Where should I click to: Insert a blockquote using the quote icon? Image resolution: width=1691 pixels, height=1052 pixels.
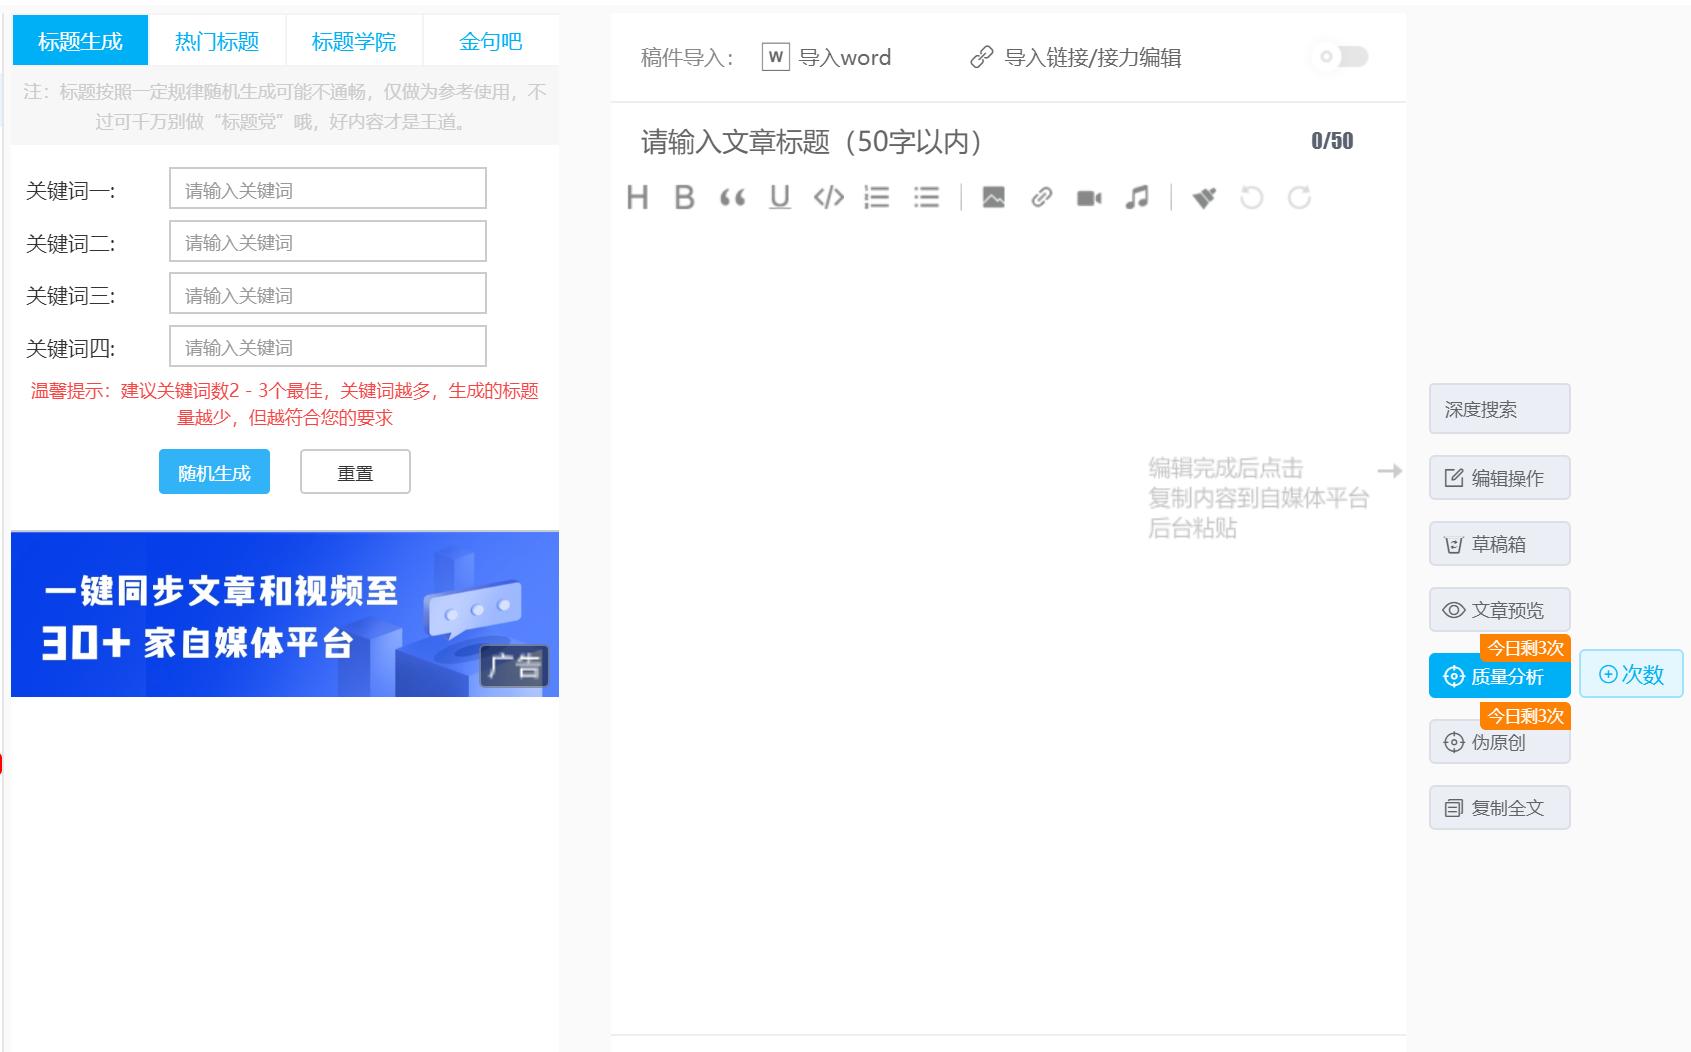coord(733,197)
